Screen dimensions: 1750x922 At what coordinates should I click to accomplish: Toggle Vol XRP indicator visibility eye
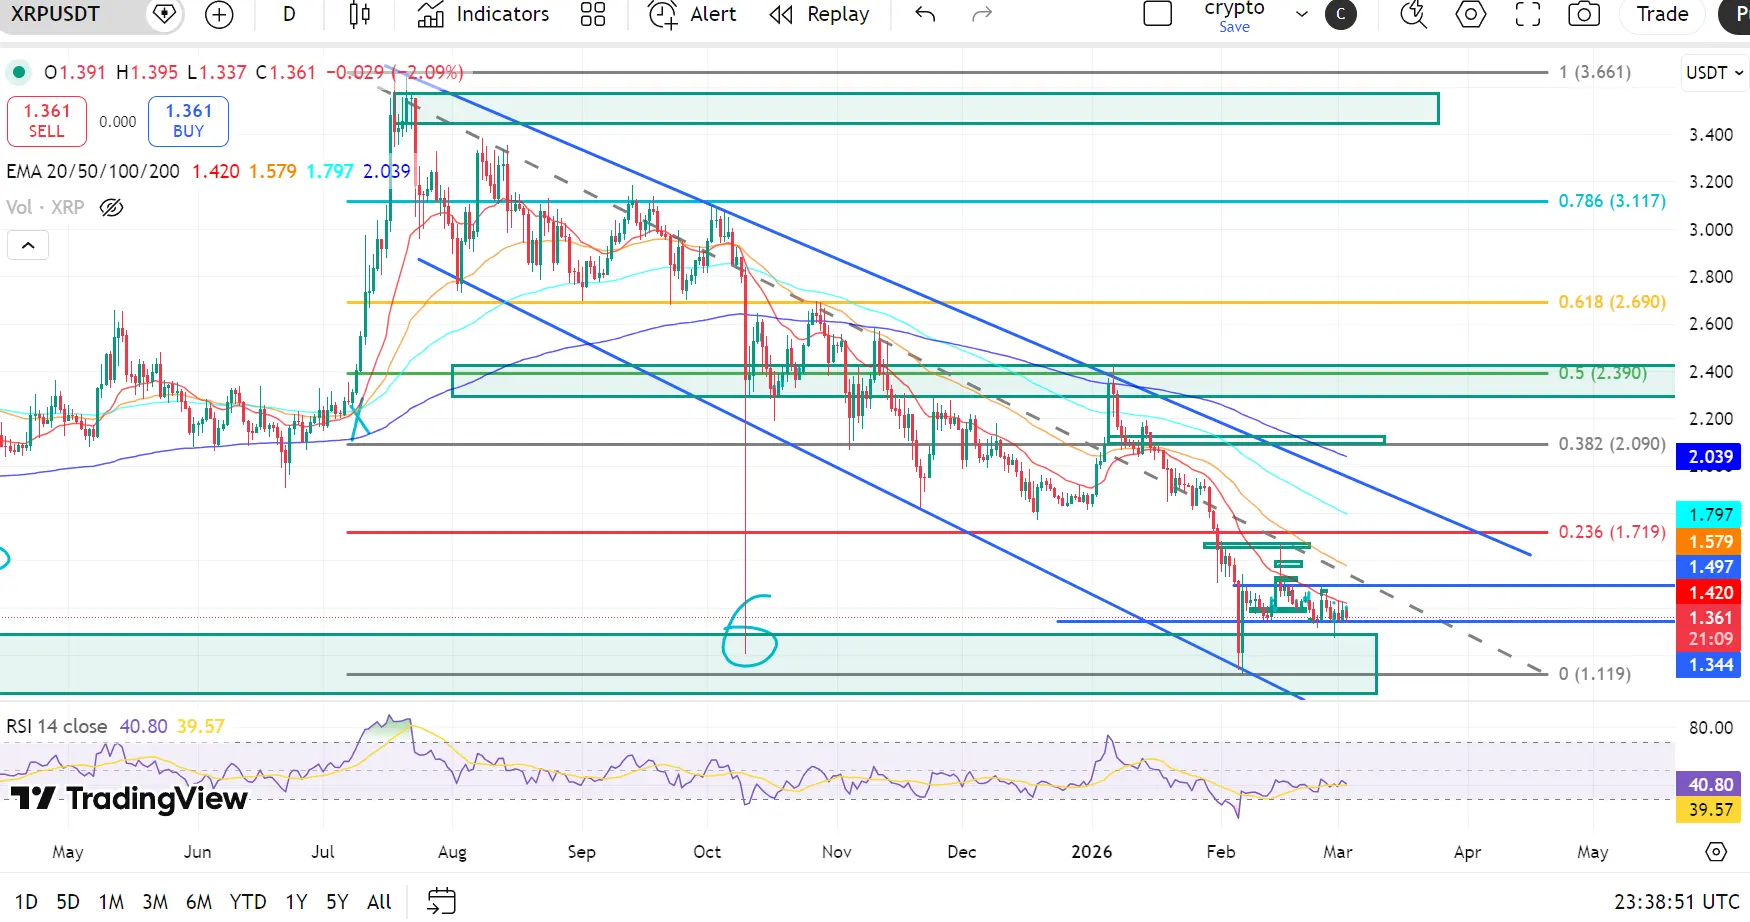click(111, 207)
